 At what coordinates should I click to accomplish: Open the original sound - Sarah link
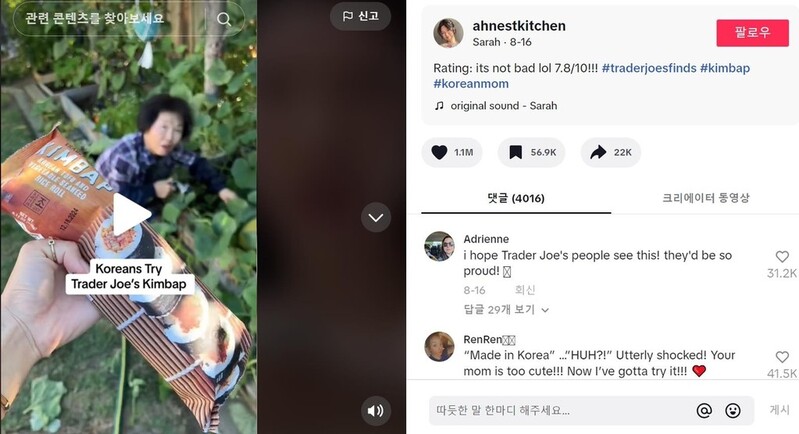503,105
